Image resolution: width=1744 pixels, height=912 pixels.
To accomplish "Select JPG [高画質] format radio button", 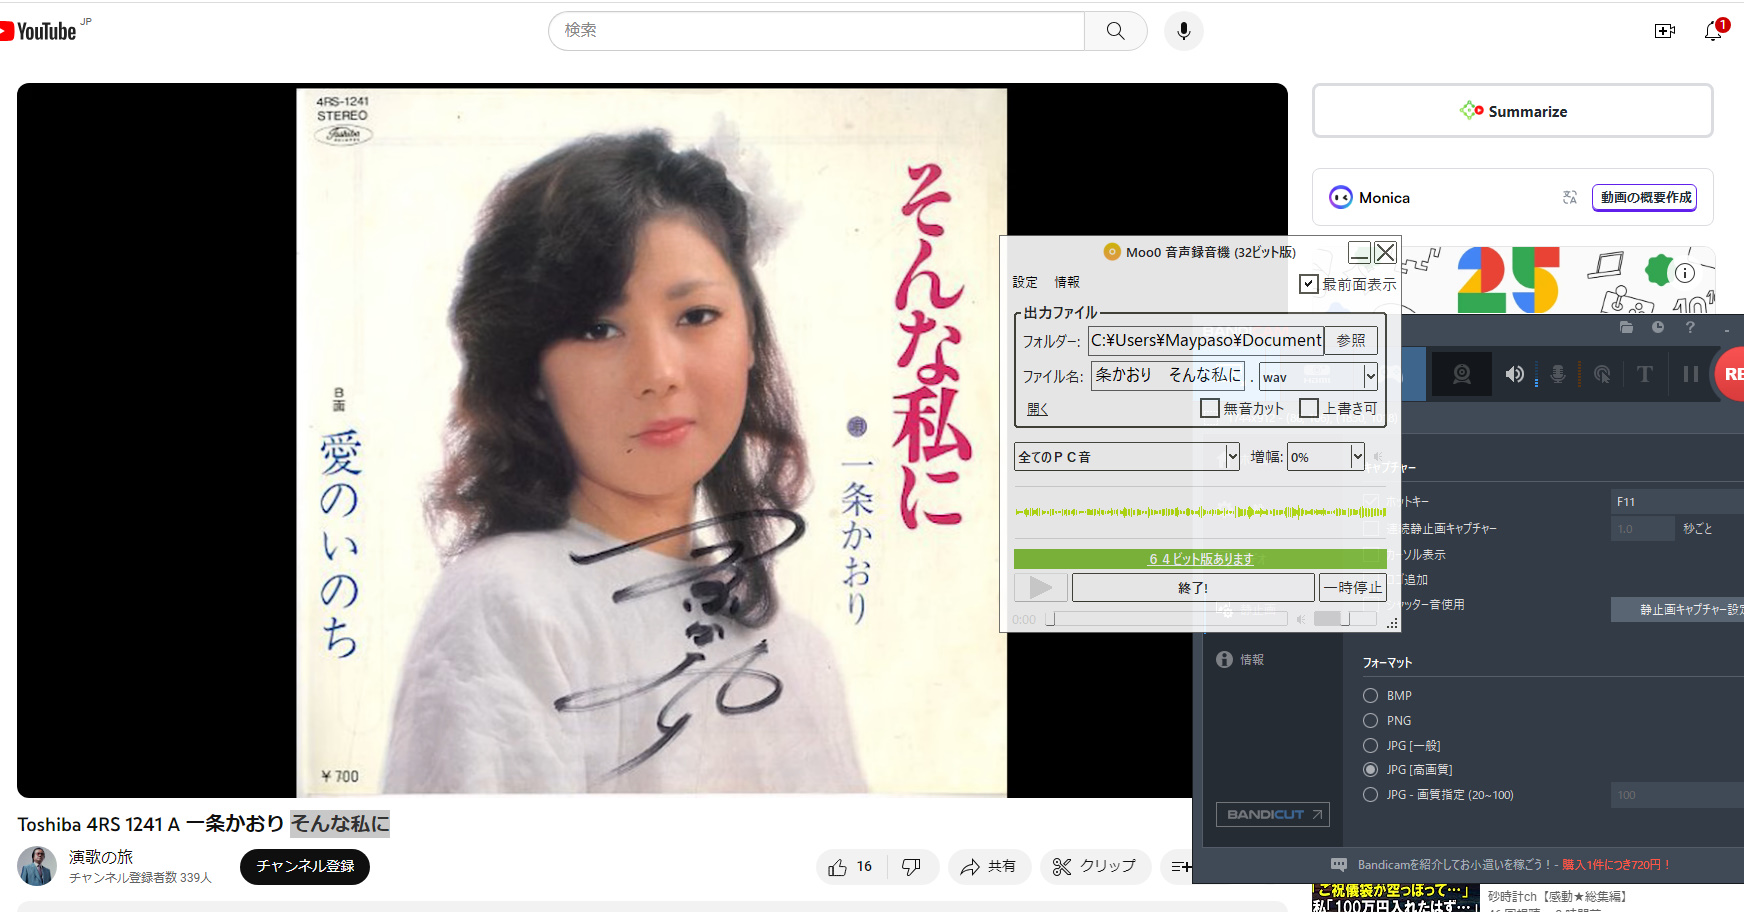I will (x=1370, y=769).
